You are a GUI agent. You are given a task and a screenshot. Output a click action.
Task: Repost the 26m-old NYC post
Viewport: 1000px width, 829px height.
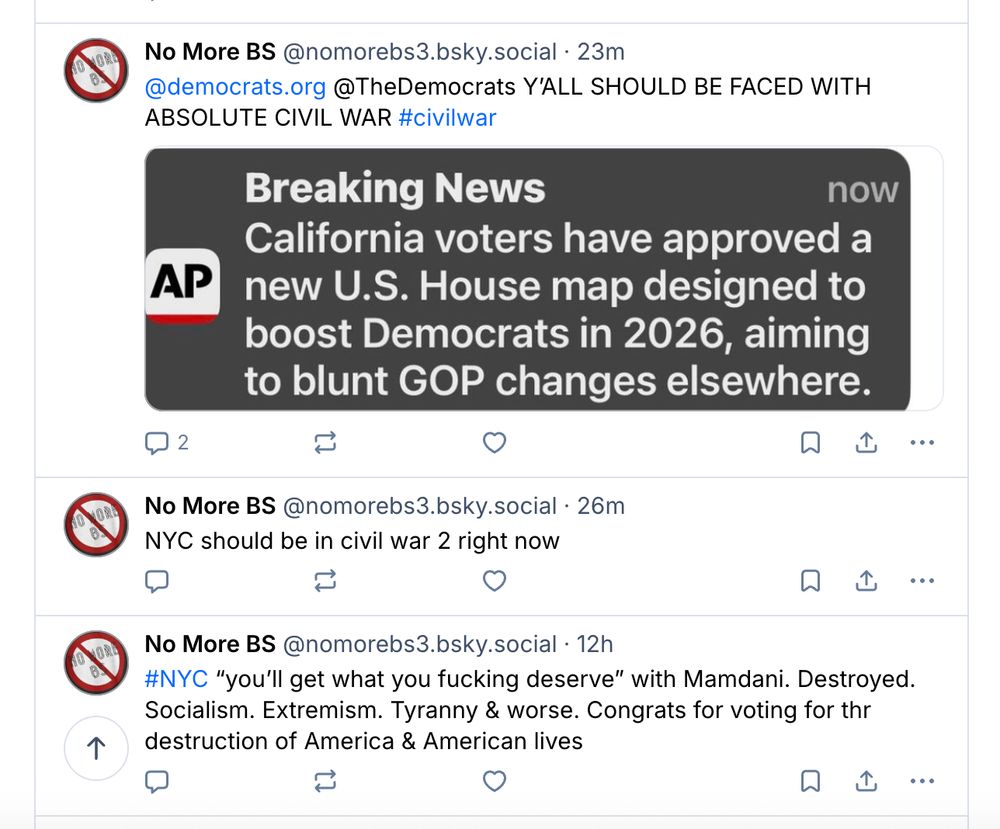325,581
